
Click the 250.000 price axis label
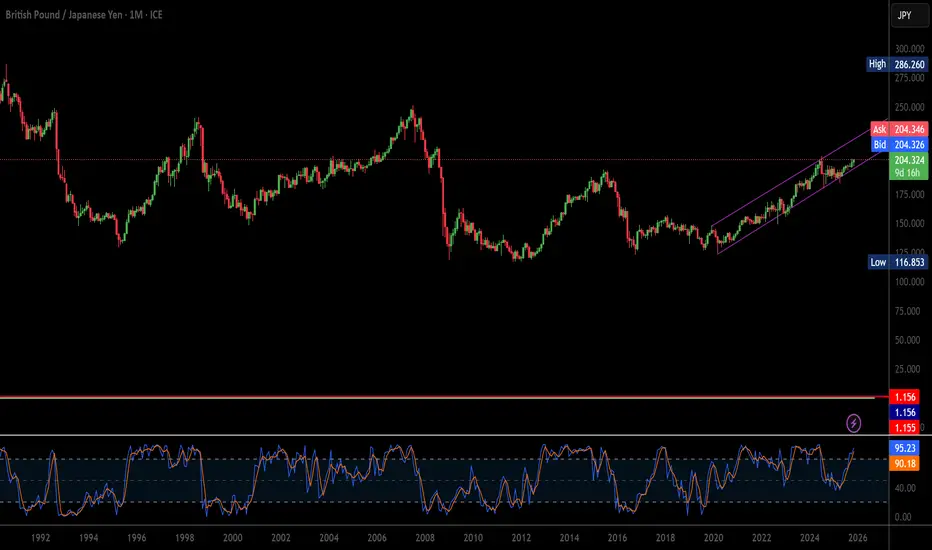909,107
